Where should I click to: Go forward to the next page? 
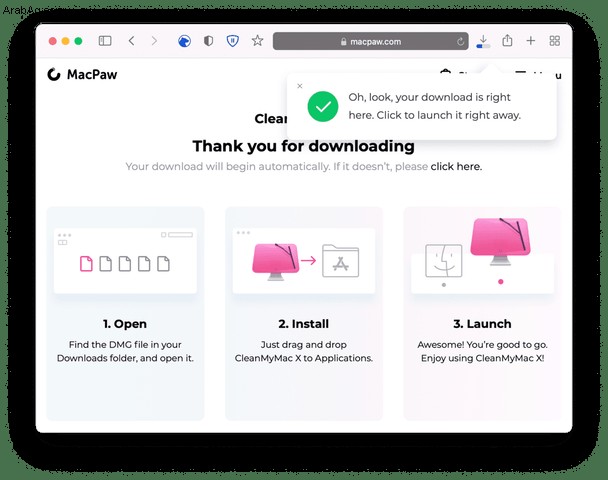click(154, 41)
